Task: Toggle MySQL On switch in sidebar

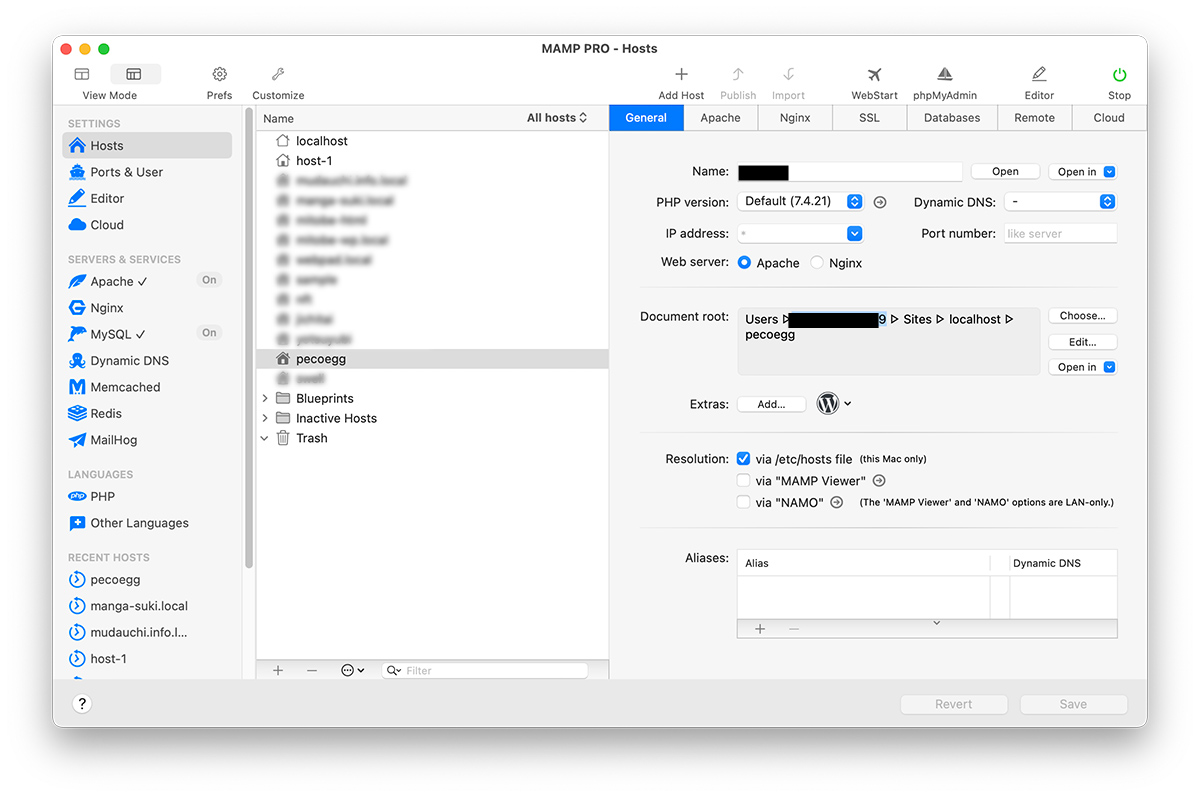Action: (x=209, y=333)
